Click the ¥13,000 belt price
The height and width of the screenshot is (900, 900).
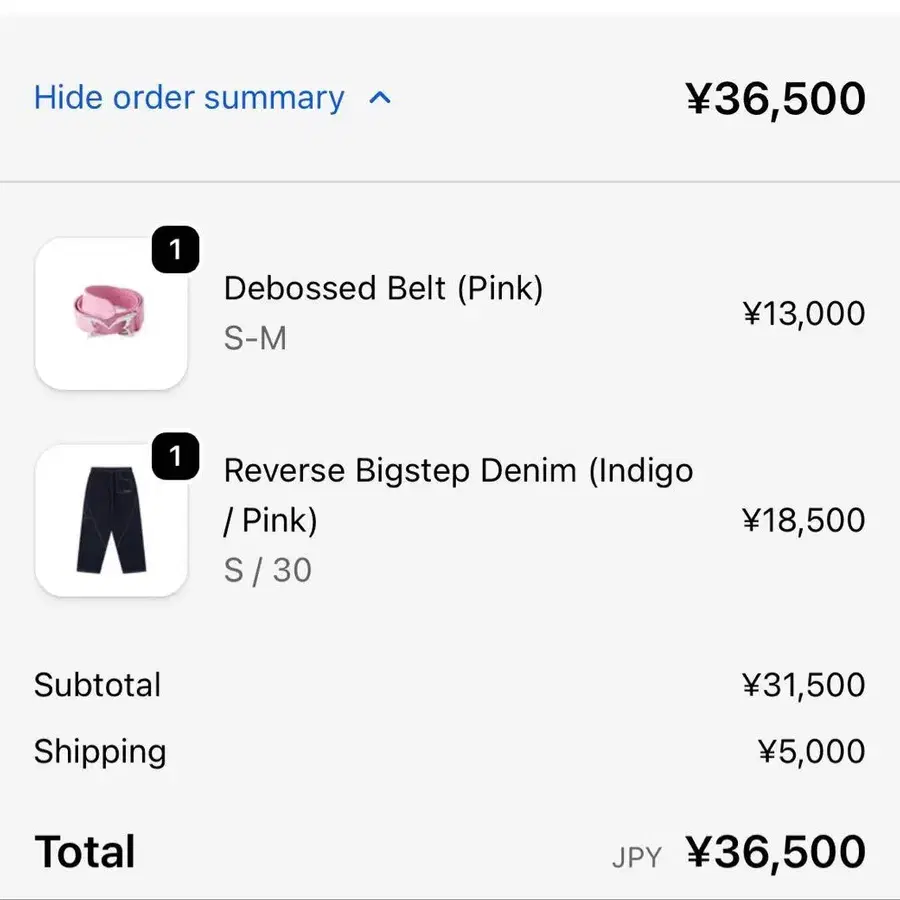(803, 314)
